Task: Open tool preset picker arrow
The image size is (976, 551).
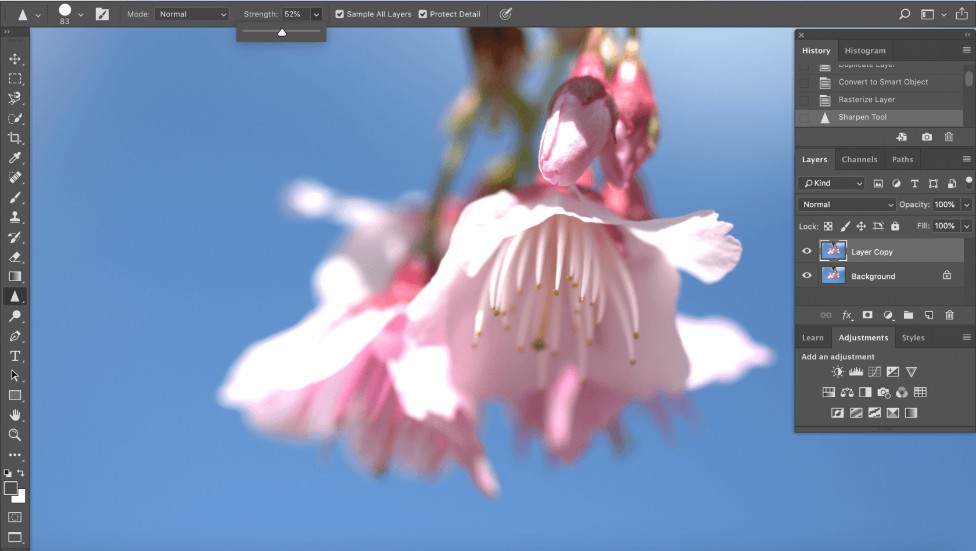Action: (x=38, y=14)
